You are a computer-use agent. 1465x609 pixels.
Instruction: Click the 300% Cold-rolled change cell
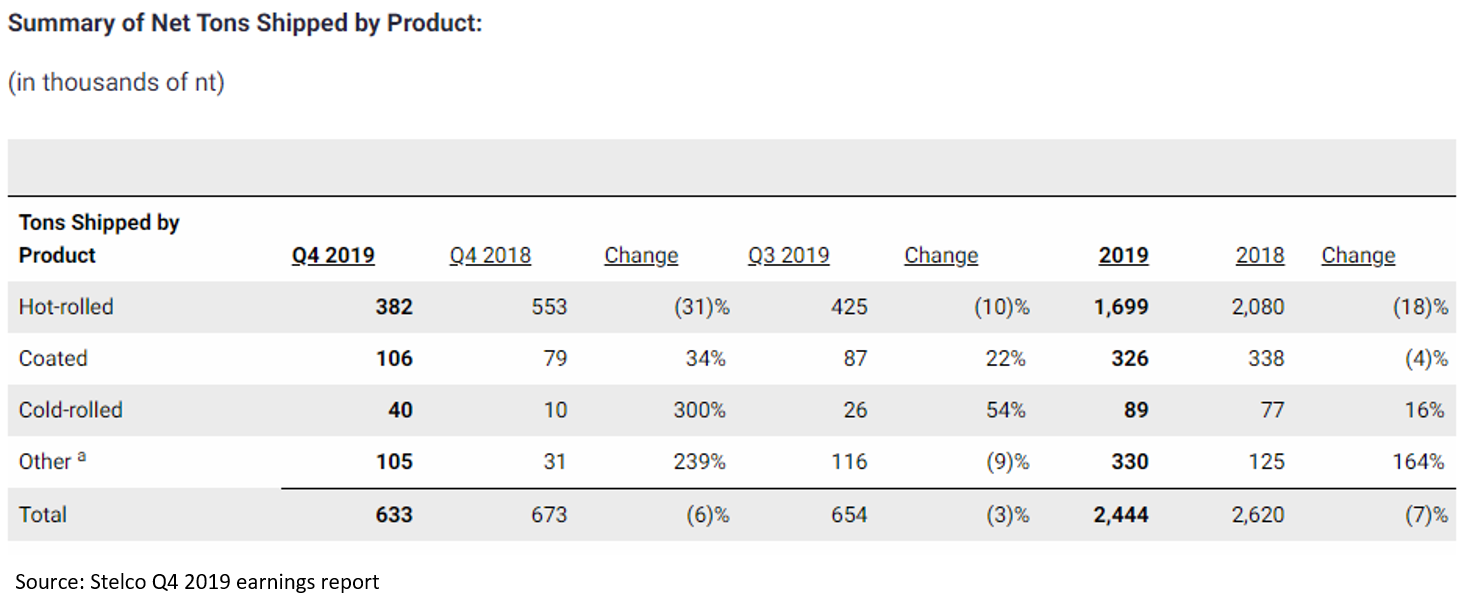pos(699,410)
